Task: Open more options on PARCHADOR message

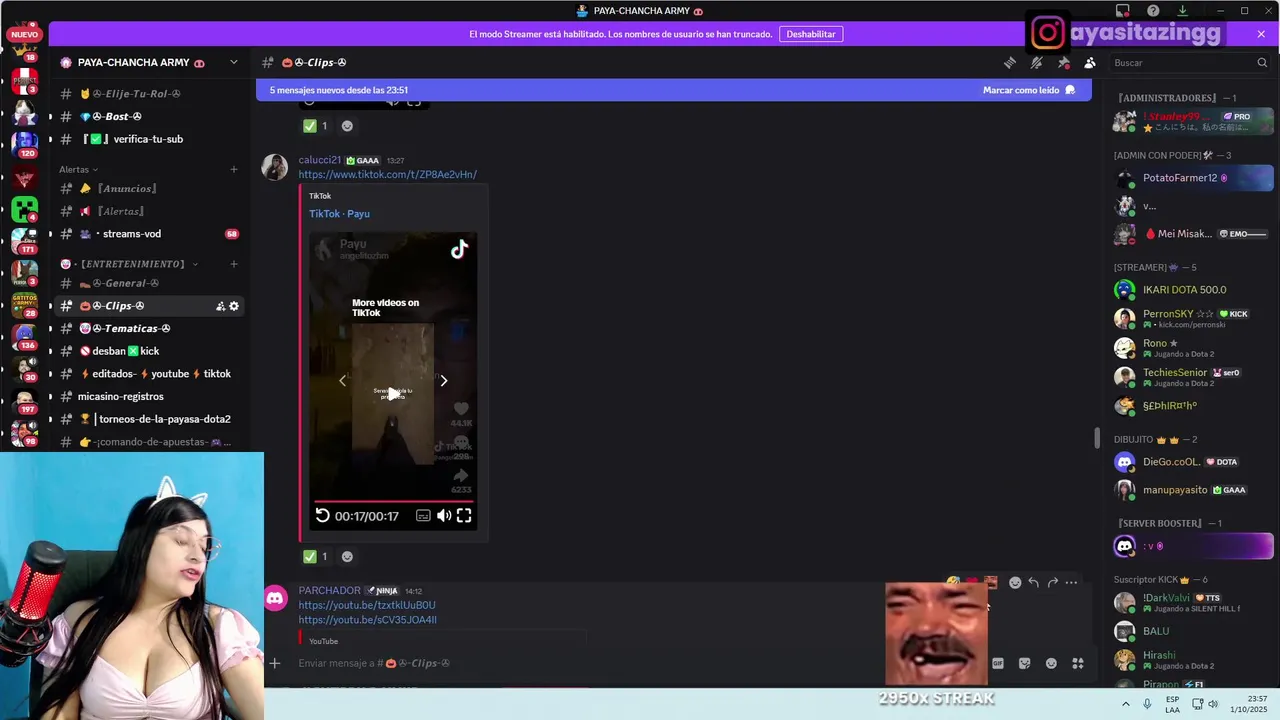Action: coord(1071,582)
